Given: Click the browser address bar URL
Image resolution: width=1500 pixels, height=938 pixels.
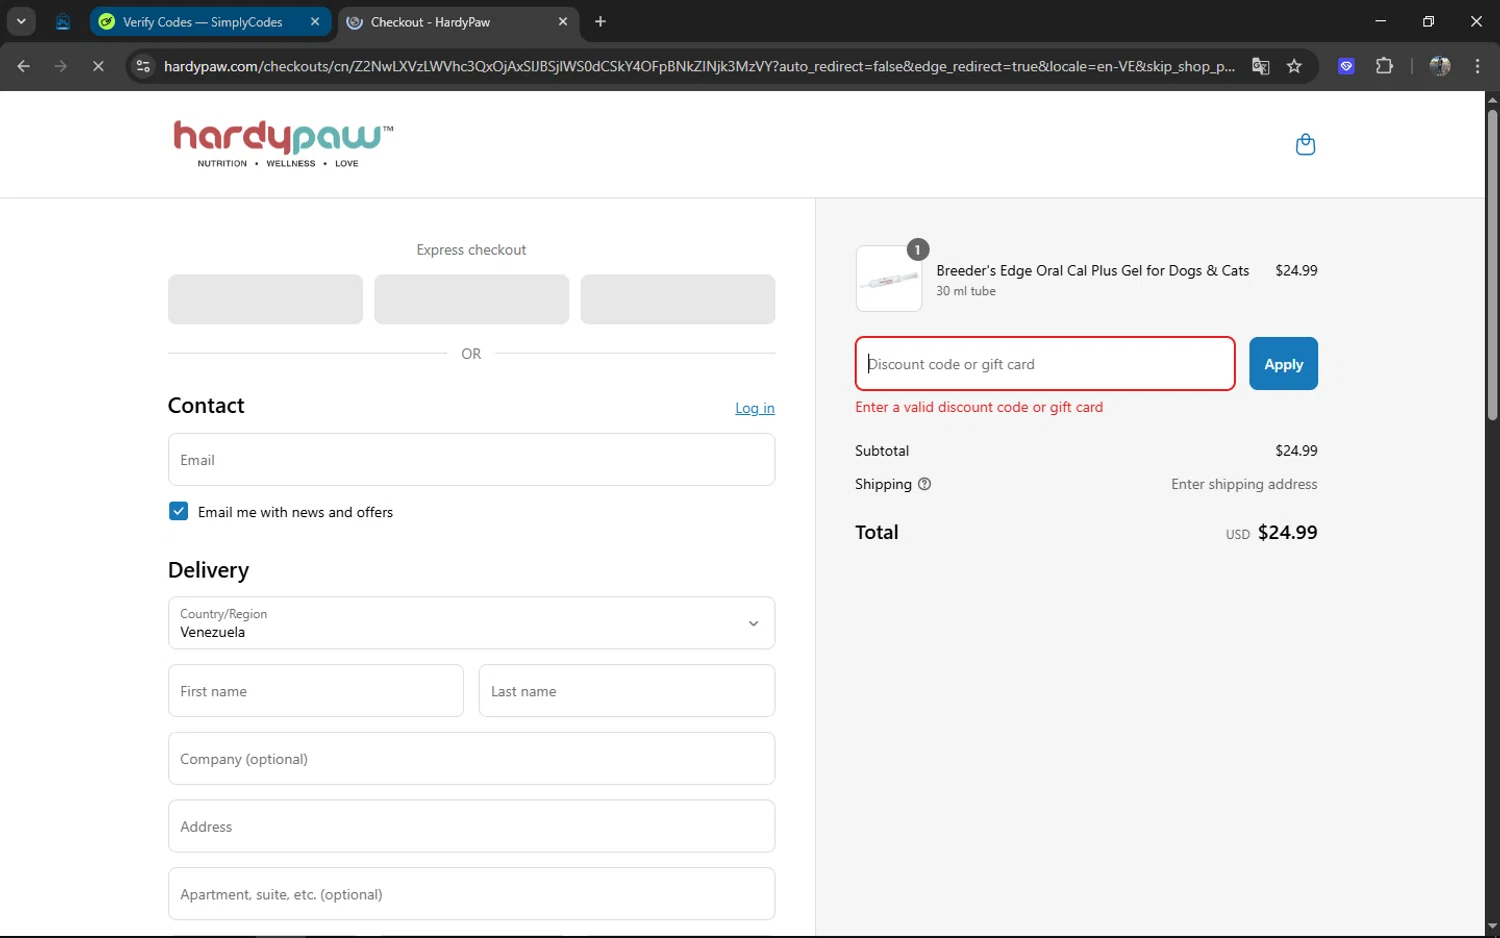Looking at the screenshot, I should coord(699,66).
